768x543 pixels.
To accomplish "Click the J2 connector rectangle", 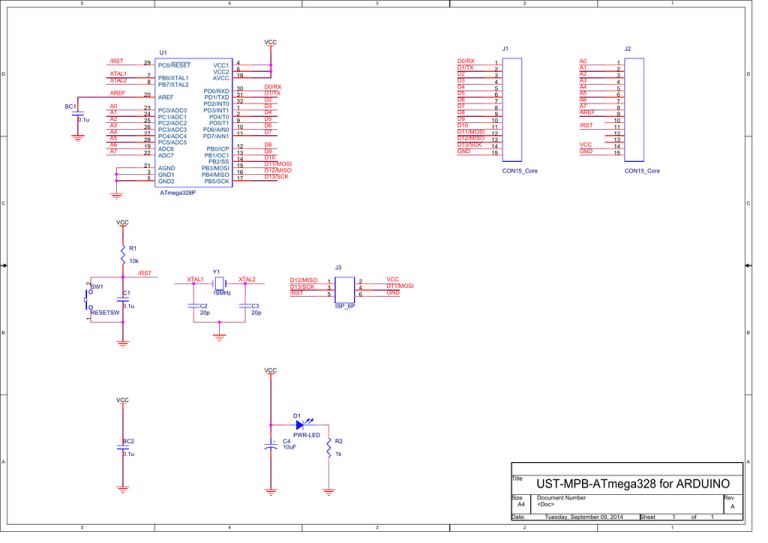I will tap(634, 110).
